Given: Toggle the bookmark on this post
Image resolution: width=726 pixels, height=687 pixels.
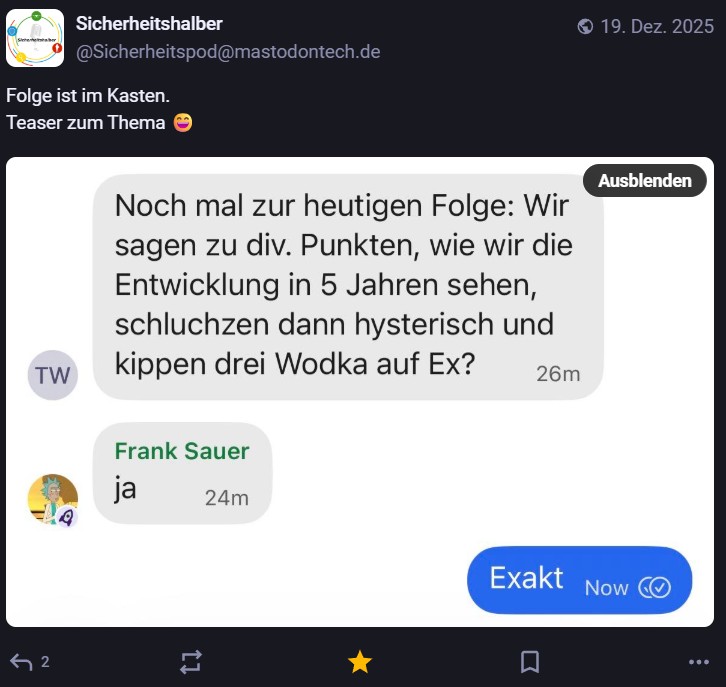Looking at the screenshot, I should coord(530,661).
